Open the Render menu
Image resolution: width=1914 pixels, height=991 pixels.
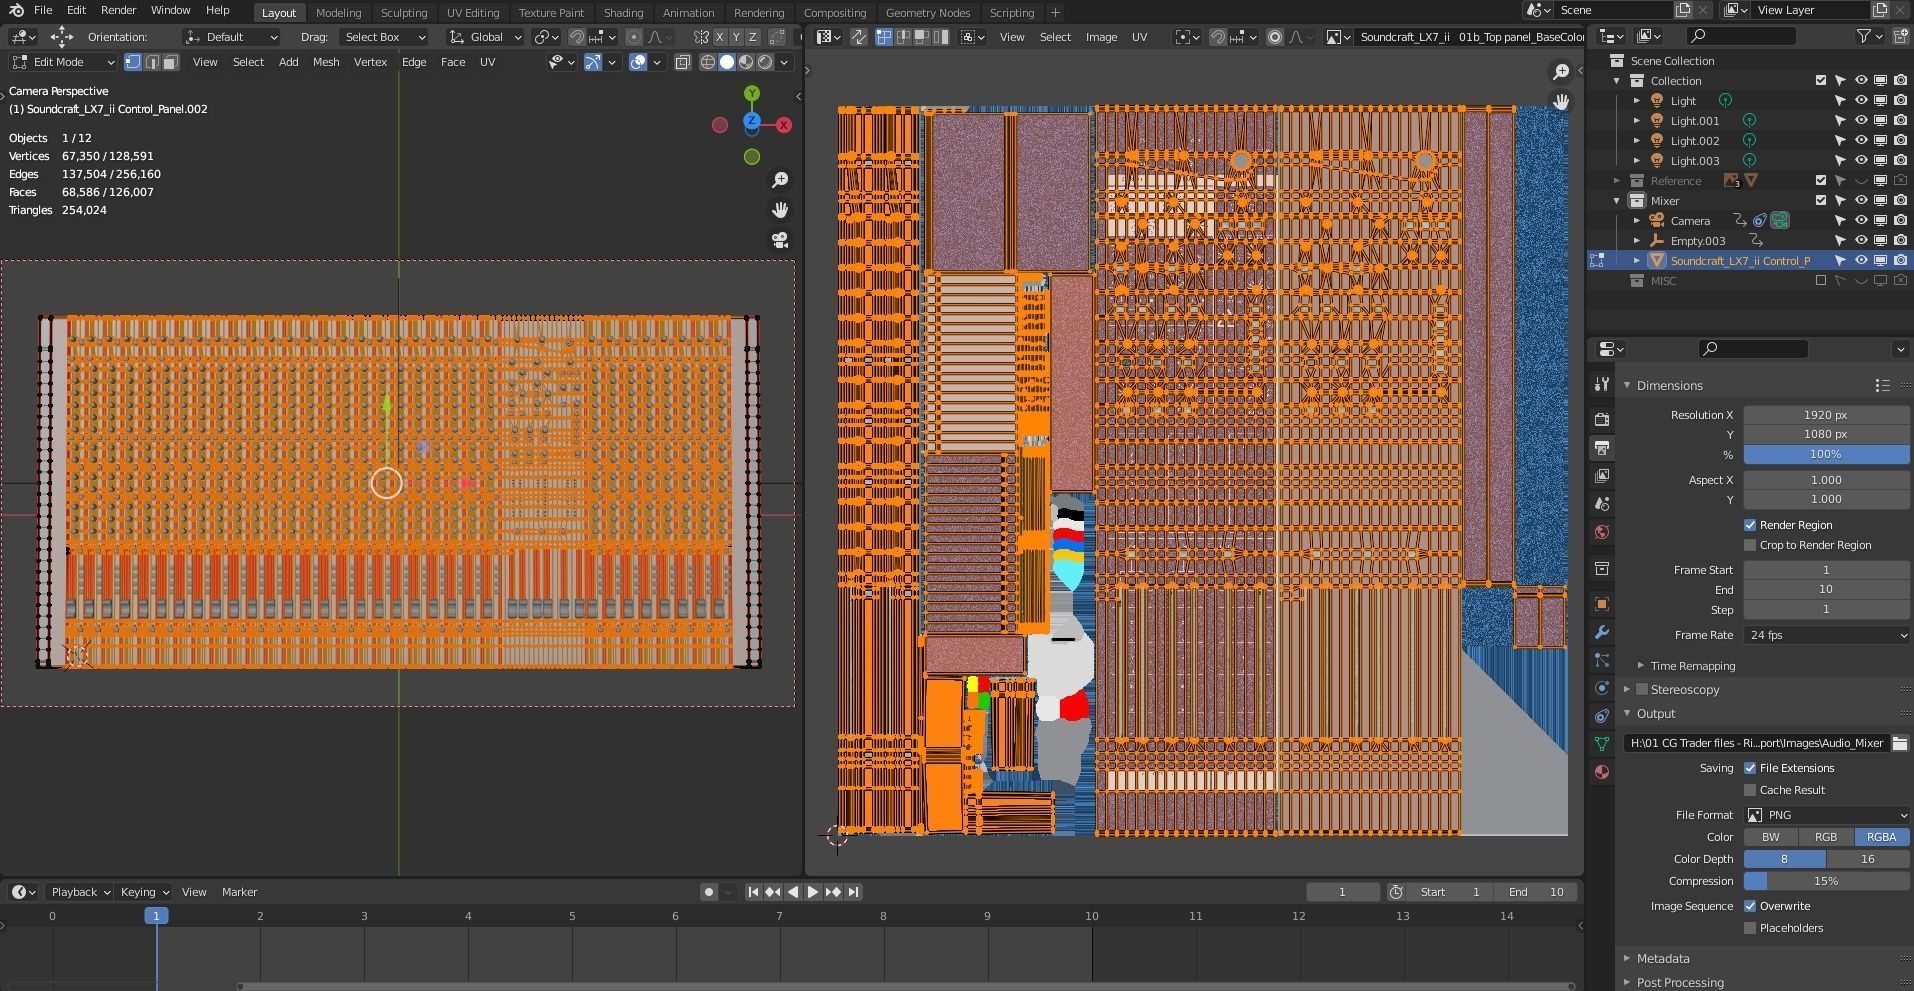pyautogui.click(x=118, y=10)
